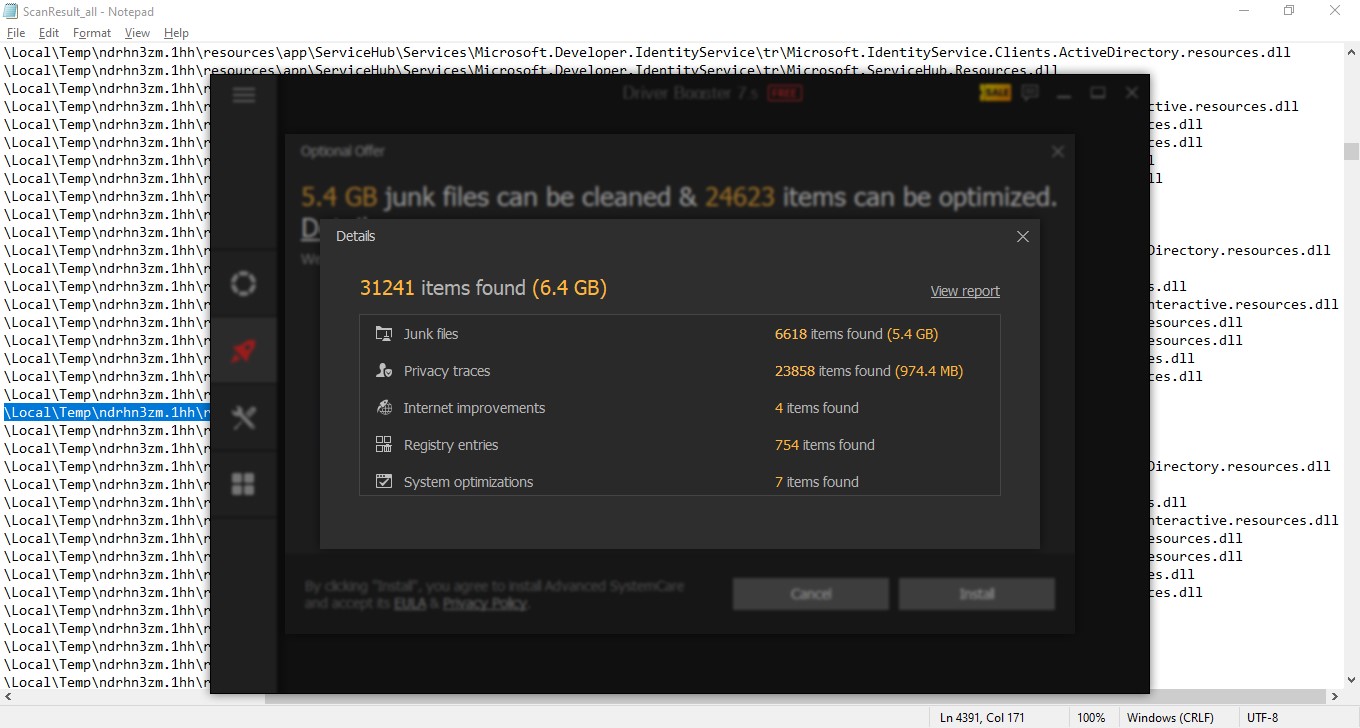The height and width of the screenshot is (728, 1360).
Task: Open the View report link
Action: tap(965, 291)
